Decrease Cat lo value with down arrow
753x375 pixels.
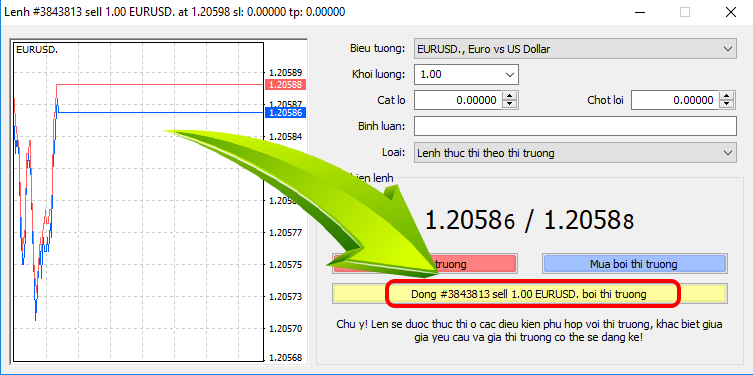510,105
